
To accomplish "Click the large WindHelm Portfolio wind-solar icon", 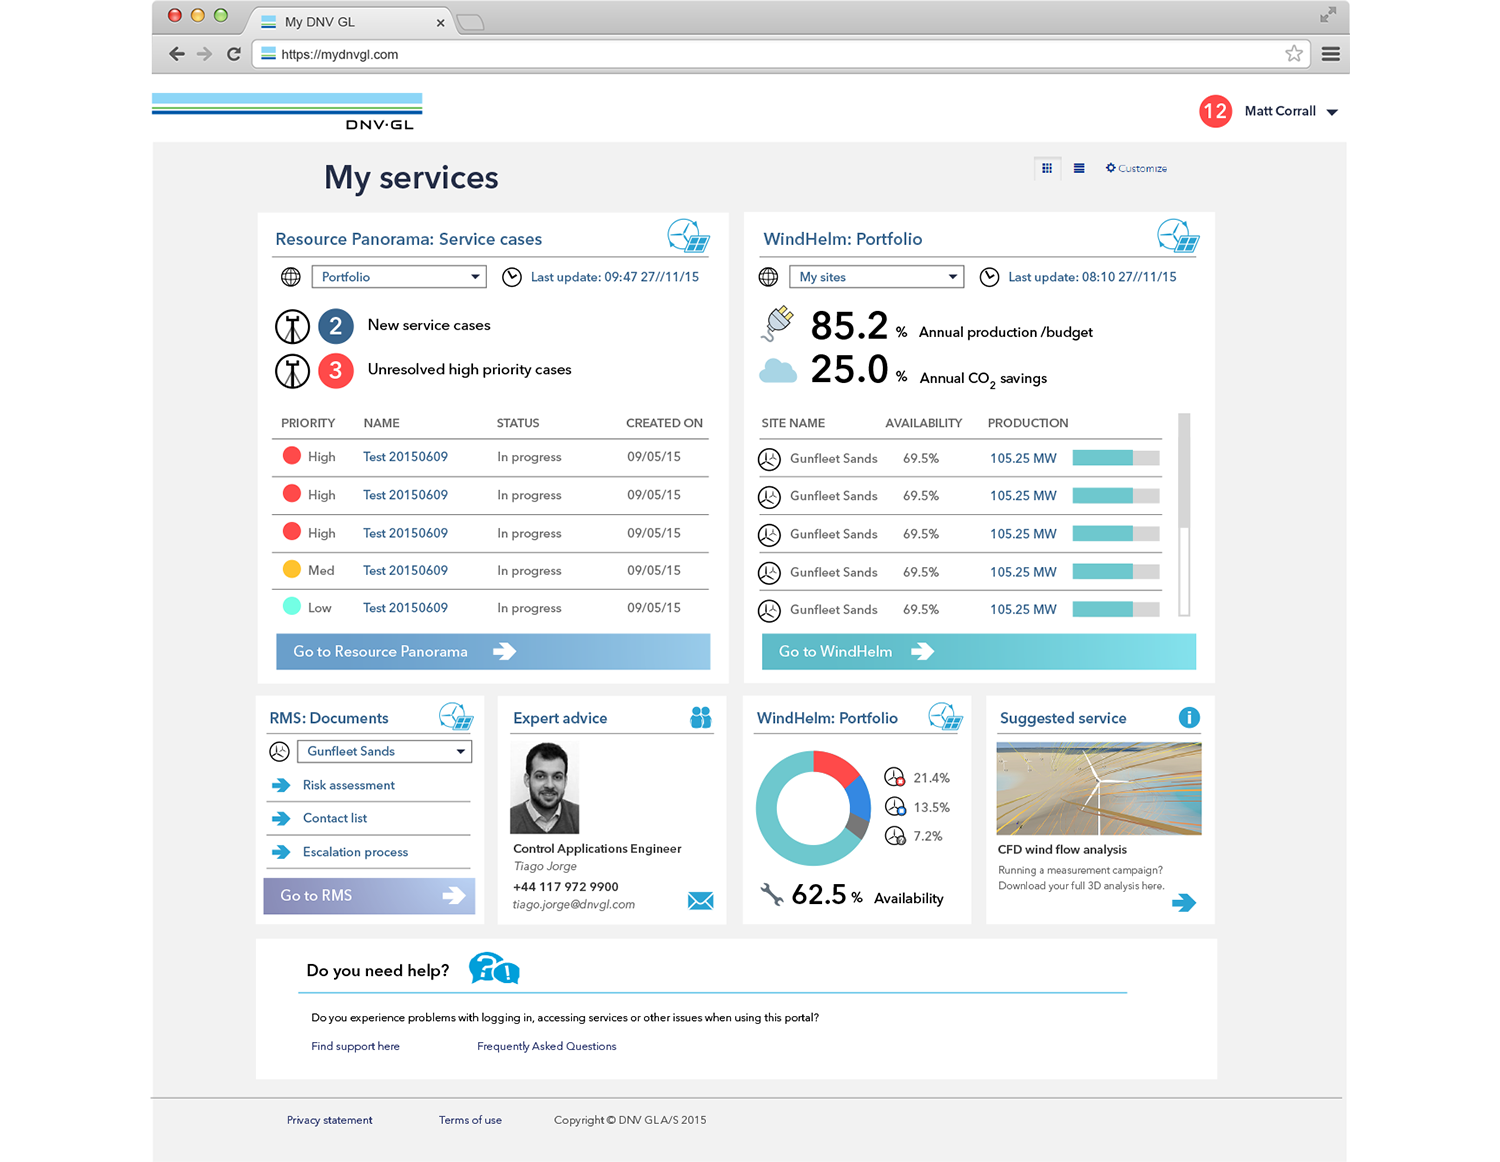I will [1178, 236].
